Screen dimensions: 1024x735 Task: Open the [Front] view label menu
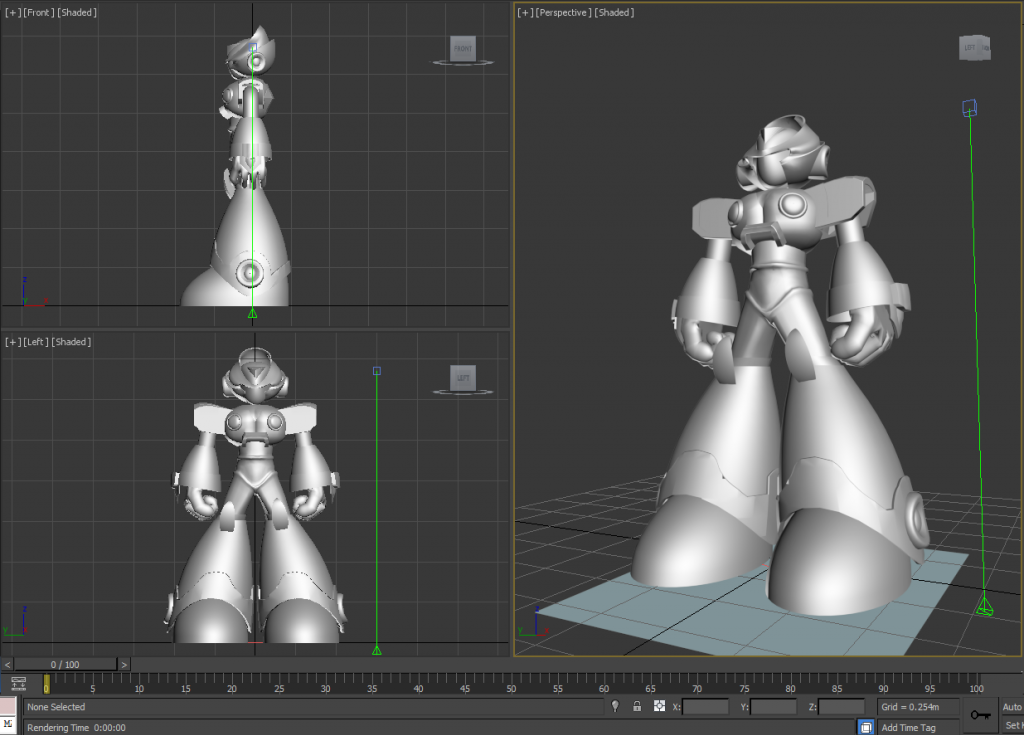point(39,12)
